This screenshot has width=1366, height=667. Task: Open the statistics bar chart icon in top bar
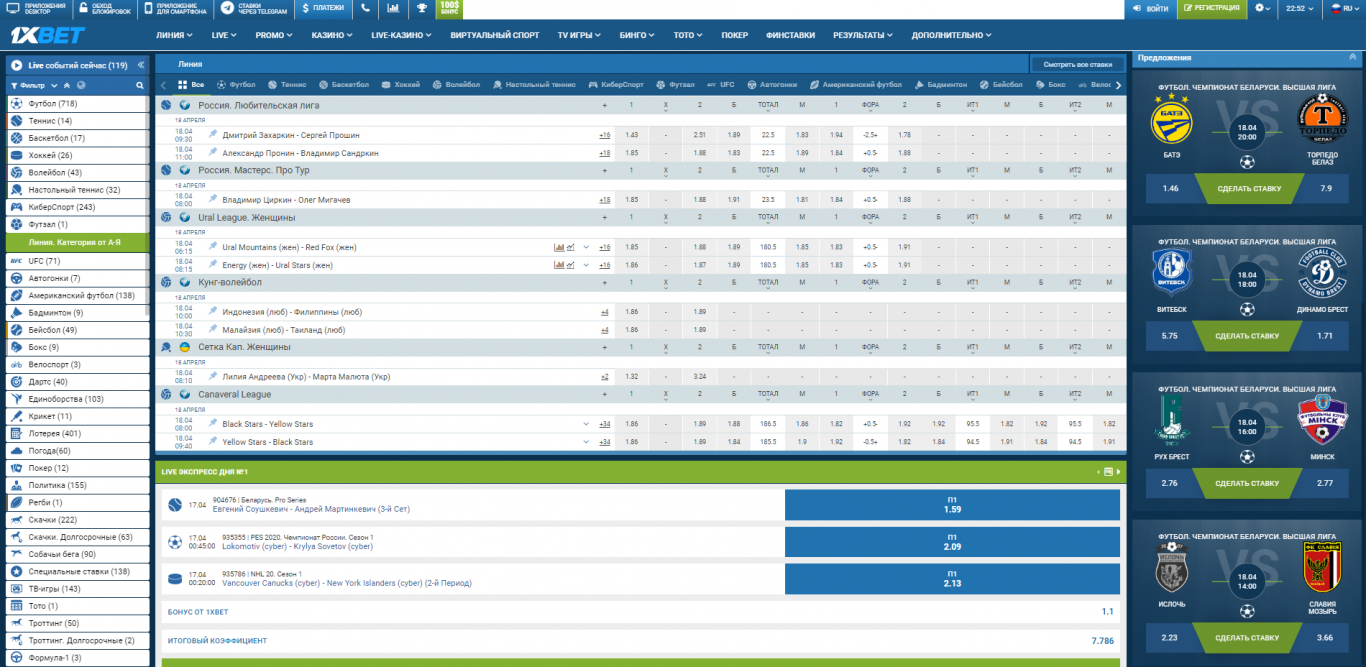(x=393, y=8)
